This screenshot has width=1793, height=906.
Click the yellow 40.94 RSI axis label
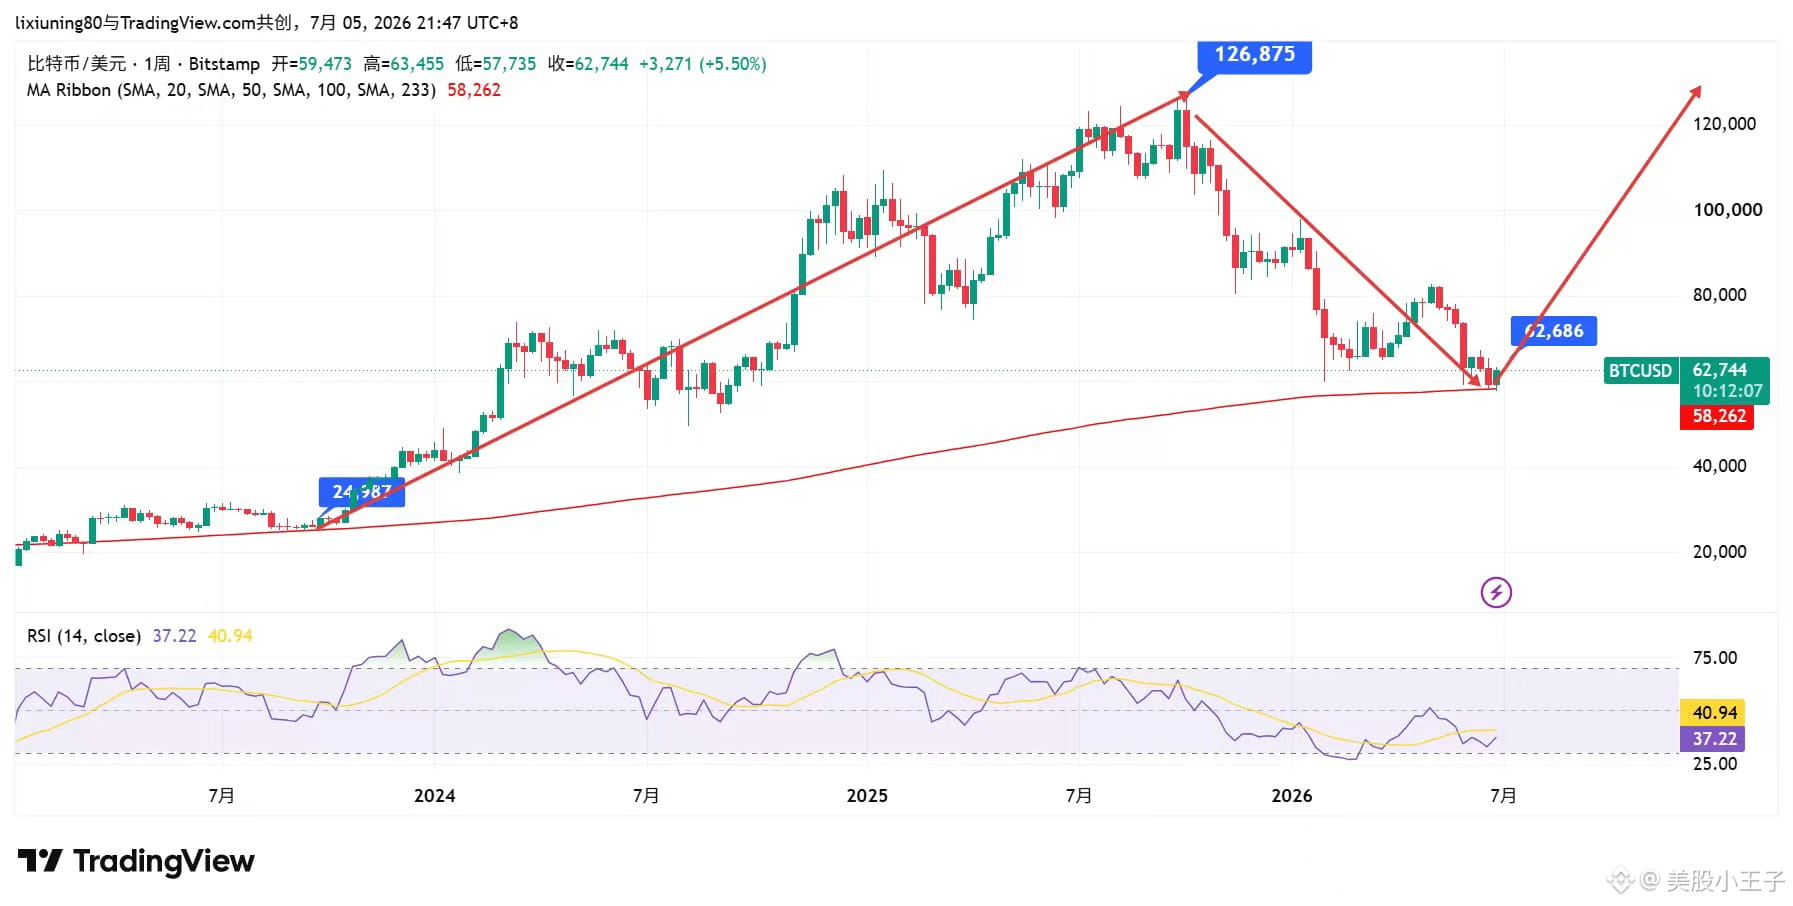(x=1714, y=713)
